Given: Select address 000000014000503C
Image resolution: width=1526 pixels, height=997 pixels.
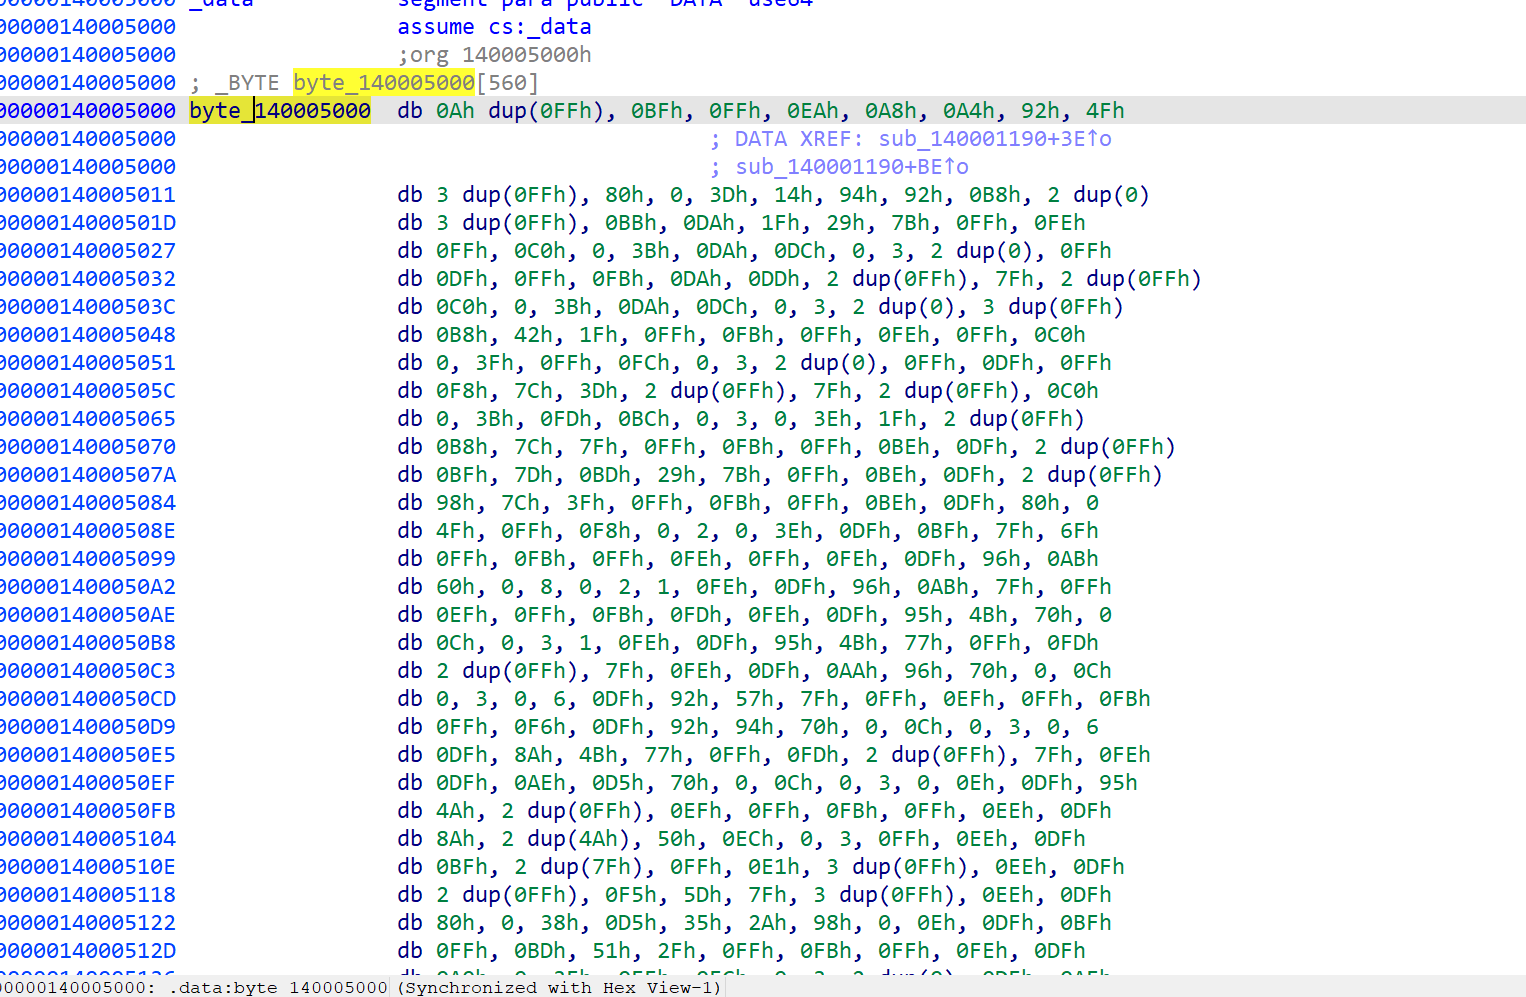Looking at the screenshot, I should pos(88,307).
